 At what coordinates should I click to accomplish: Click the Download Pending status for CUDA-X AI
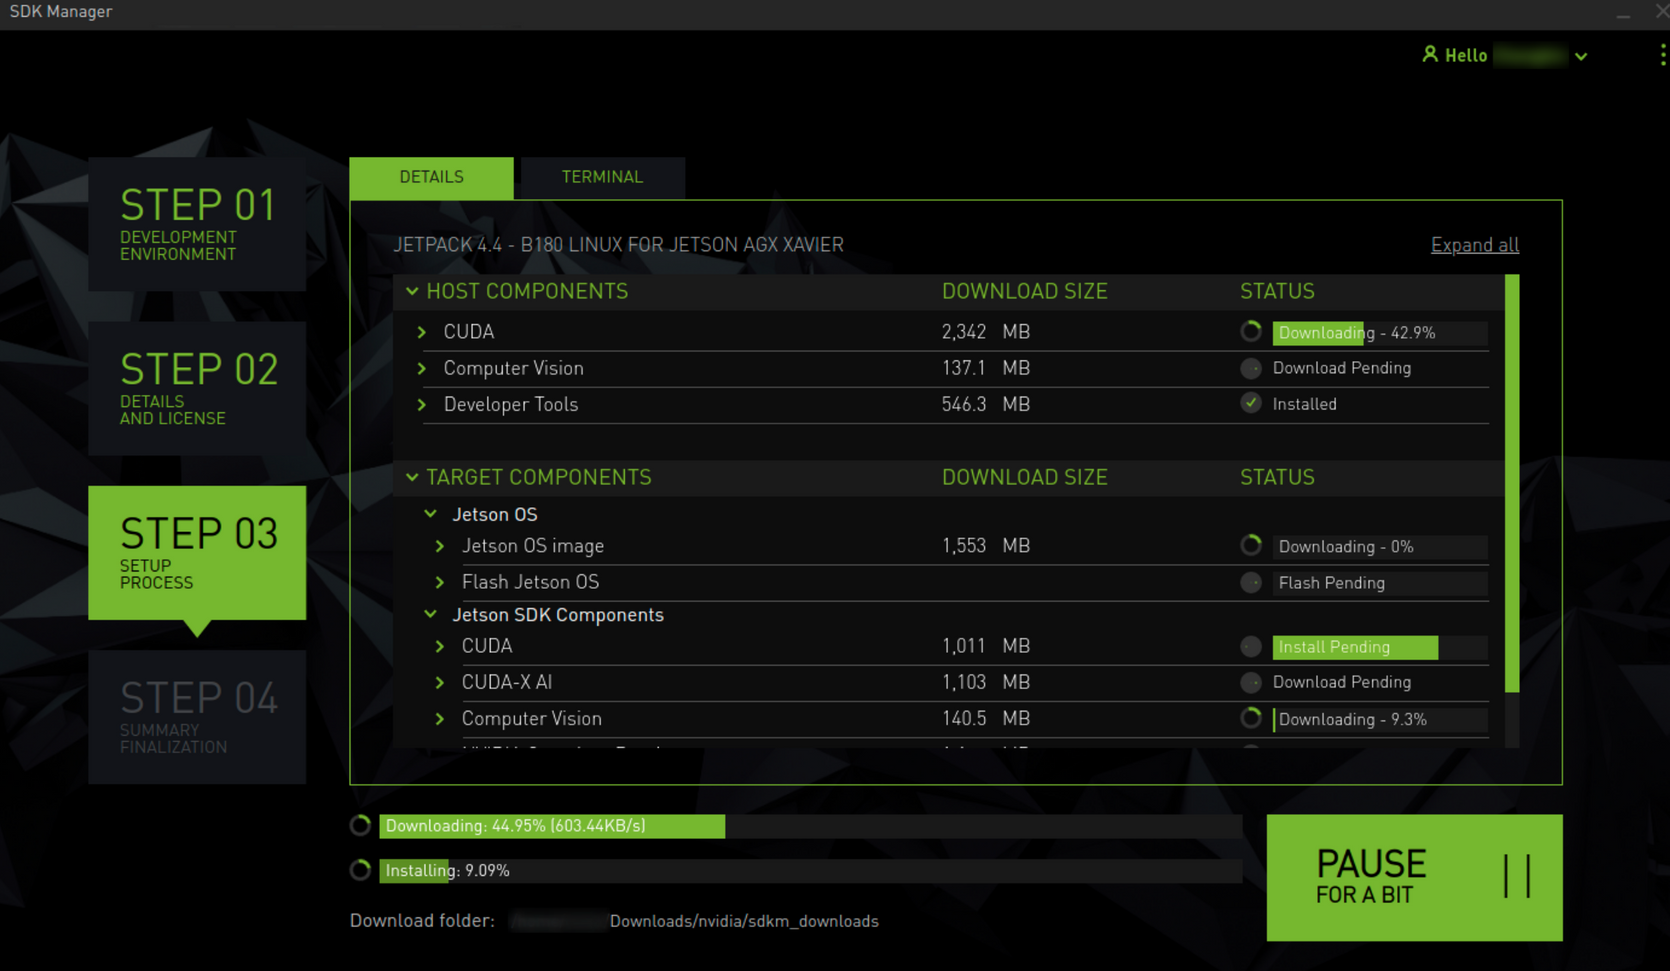1342,682
